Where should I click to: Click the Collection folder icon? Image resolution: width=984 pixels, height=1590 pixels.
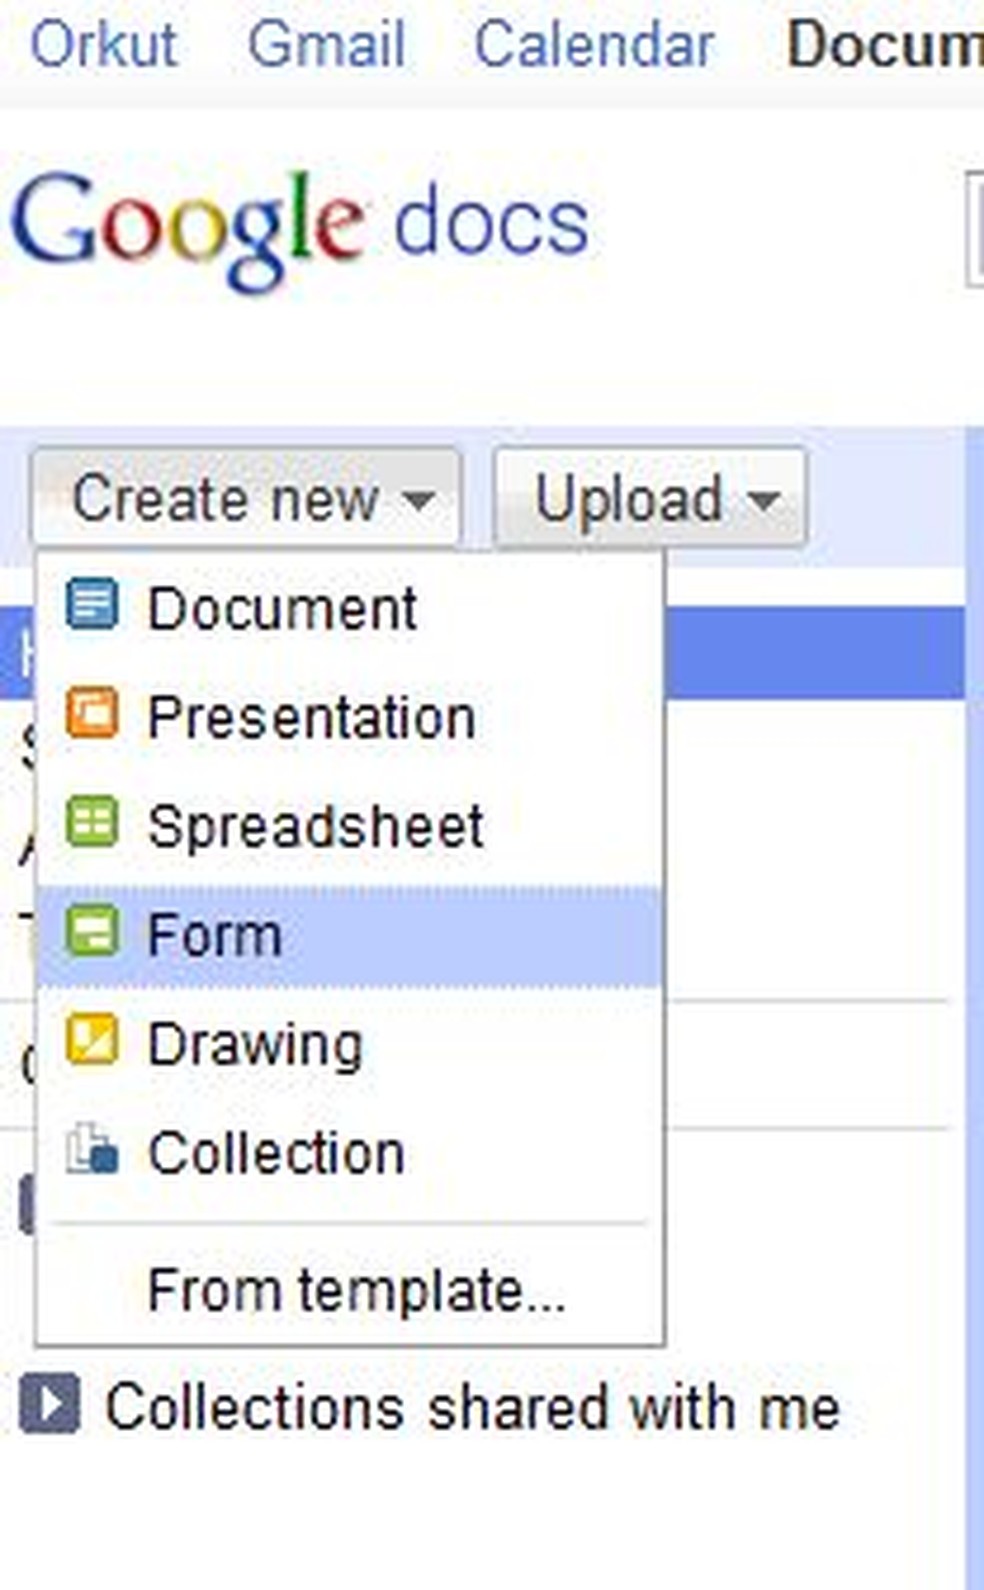point(92,1151)
